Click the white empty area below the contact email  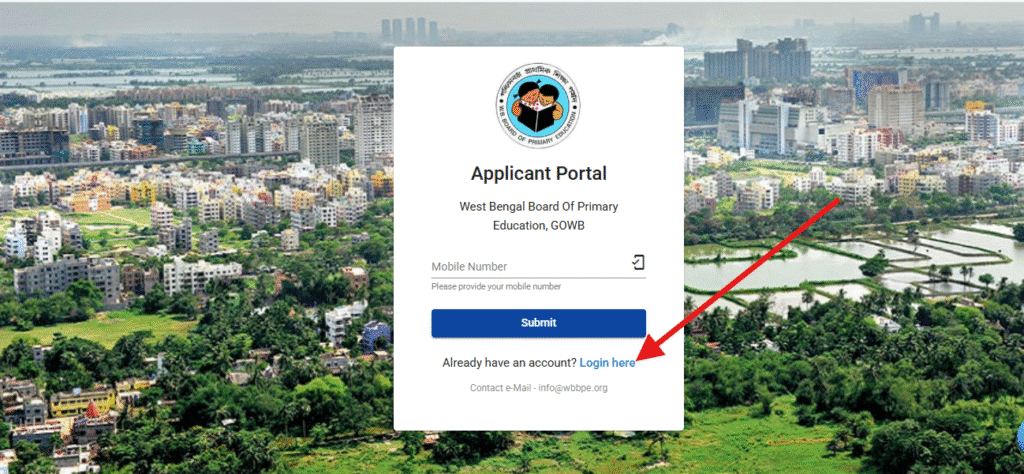tap(538, 413)
